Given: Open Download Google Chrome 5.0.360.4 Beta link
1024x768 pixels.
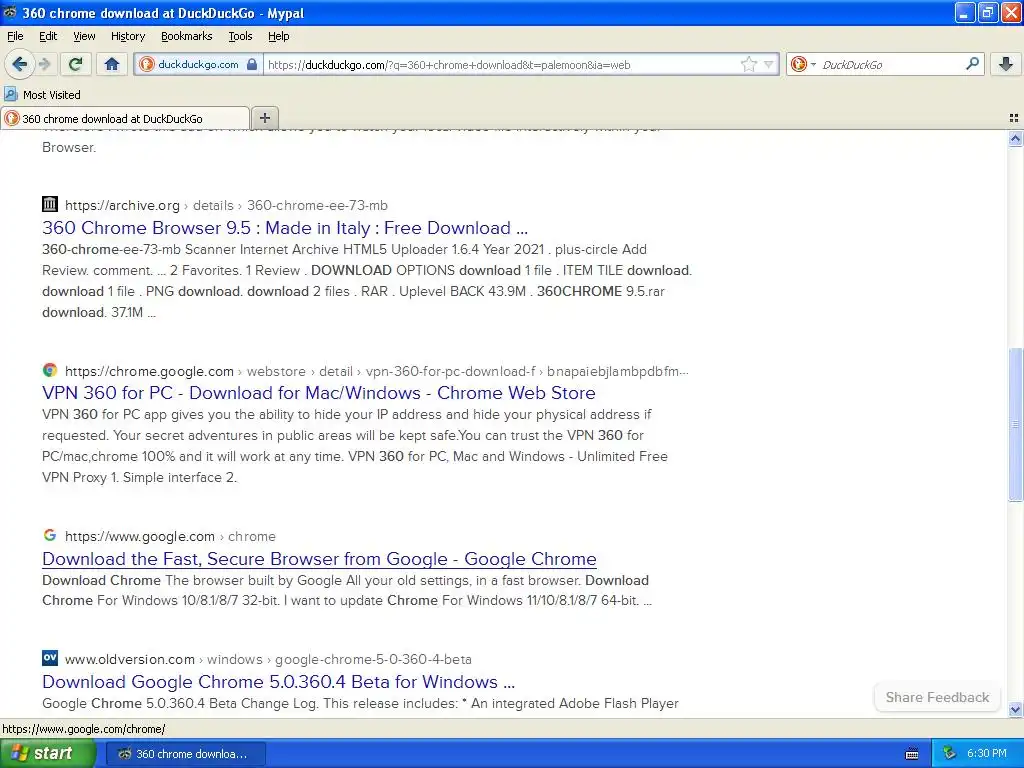Looking at the screenshot, I should pos(279,682).
